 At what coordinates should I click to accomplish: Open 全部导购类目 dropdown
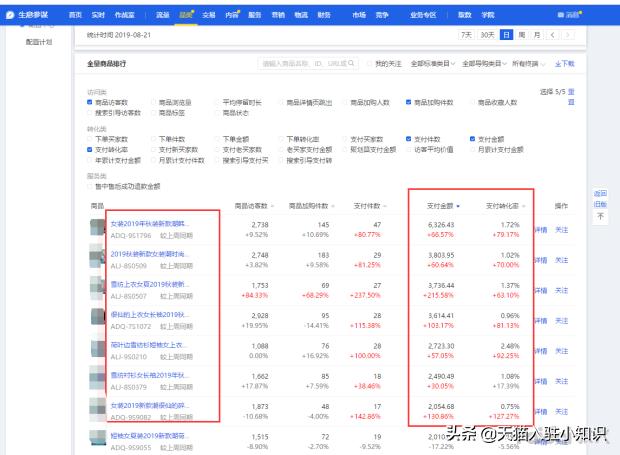(484, 64)
